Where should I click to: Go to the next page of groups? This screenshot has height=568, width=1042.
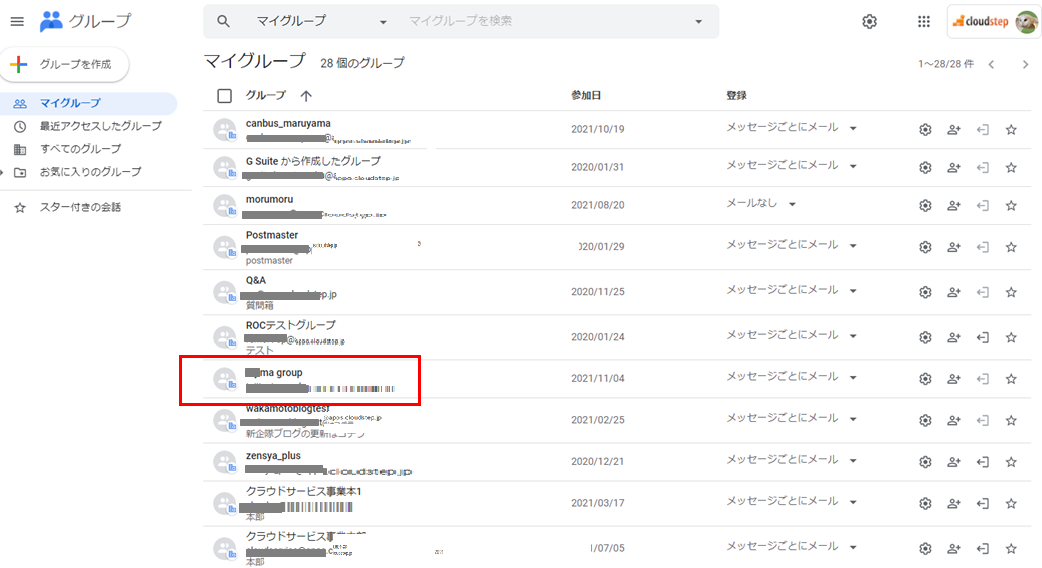pos(1025,64)
